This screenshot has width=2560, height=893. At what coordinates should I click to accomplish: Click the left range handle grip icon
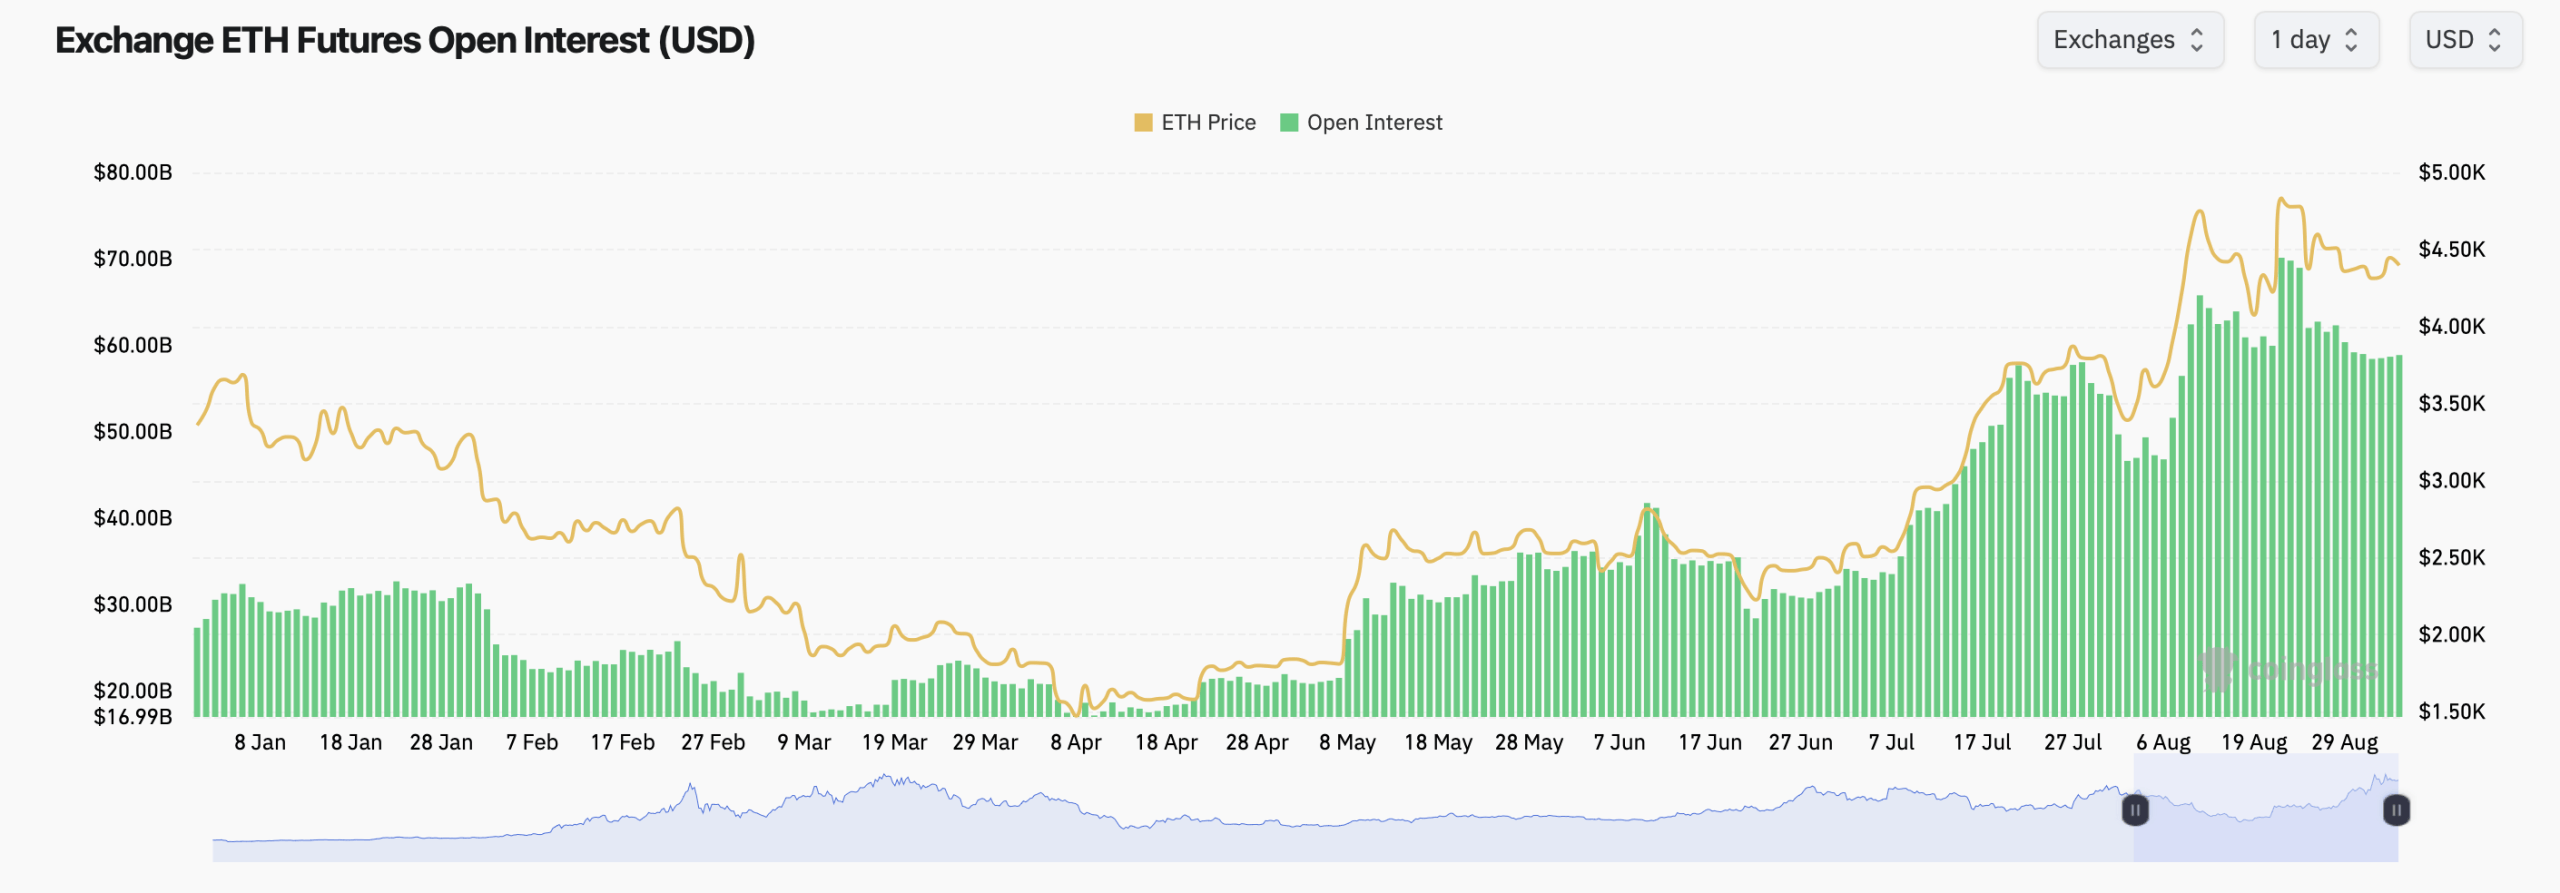coord(2135,809)
